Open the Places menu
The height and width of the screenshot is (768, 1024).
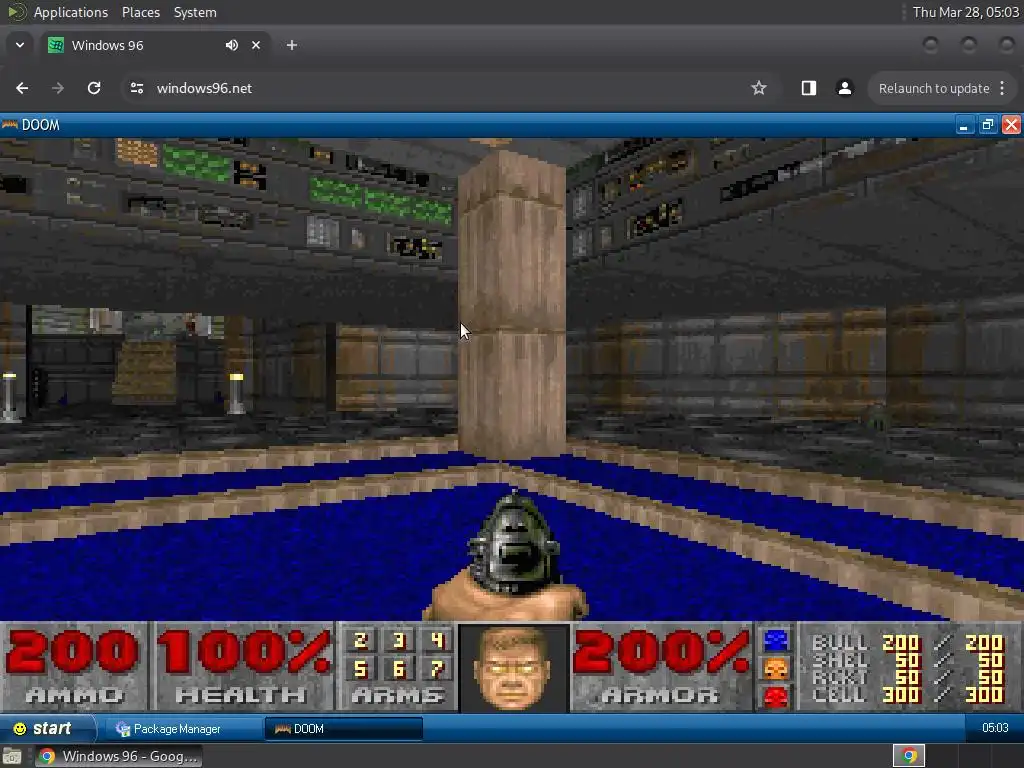click(x=141, y=12)
